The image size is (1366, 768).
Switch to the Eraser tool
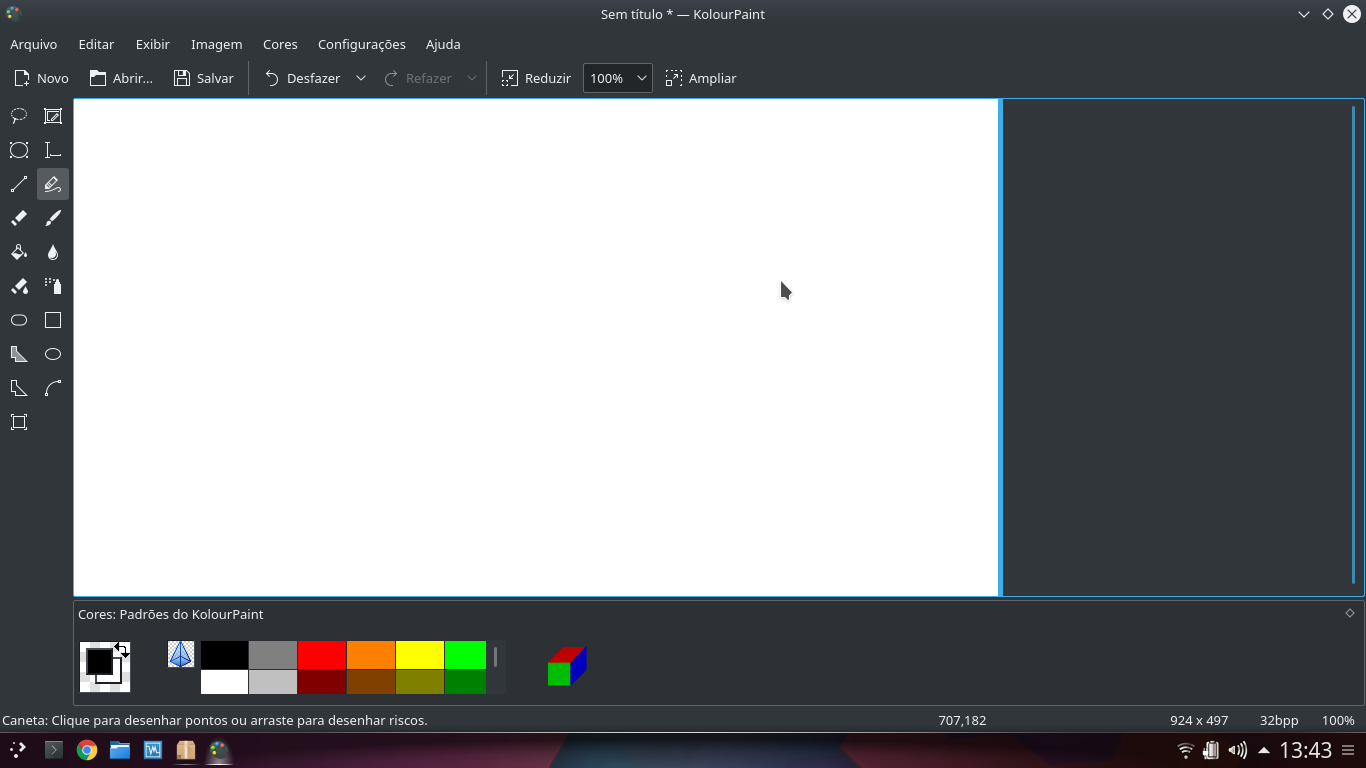pos(18,218)
